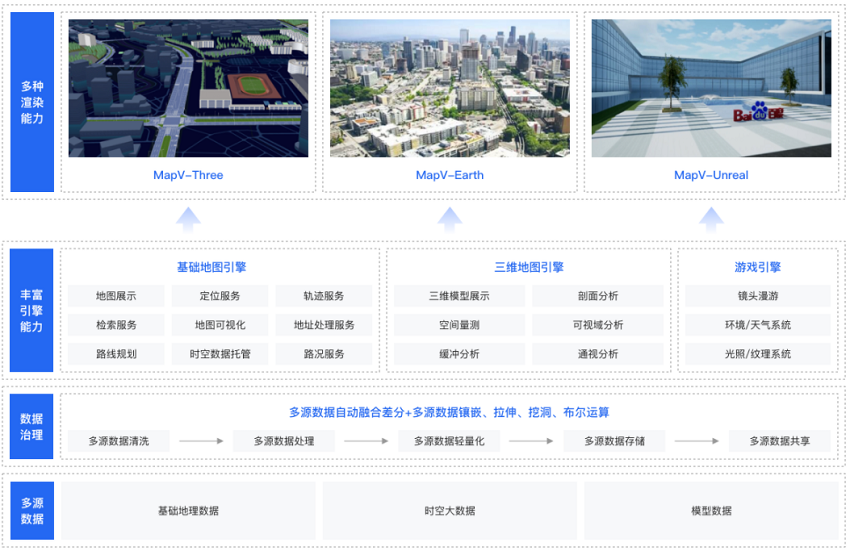This screenshot has width=850, height=551.
Task: Select the 定位服务 cell
Action: pyautogui.click(x=220, y=296)
